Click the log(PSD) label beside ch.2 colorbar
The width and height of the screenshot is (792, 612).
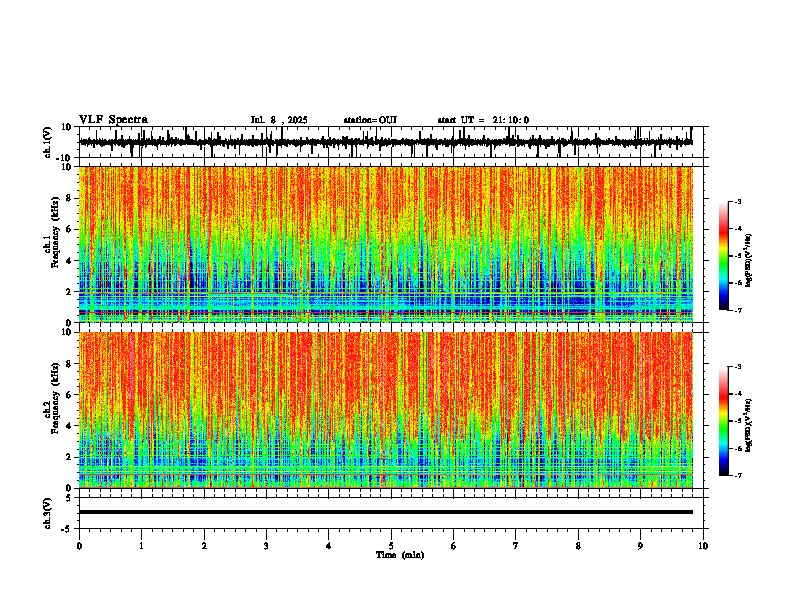pyautogui.click(x=748, y=424)
